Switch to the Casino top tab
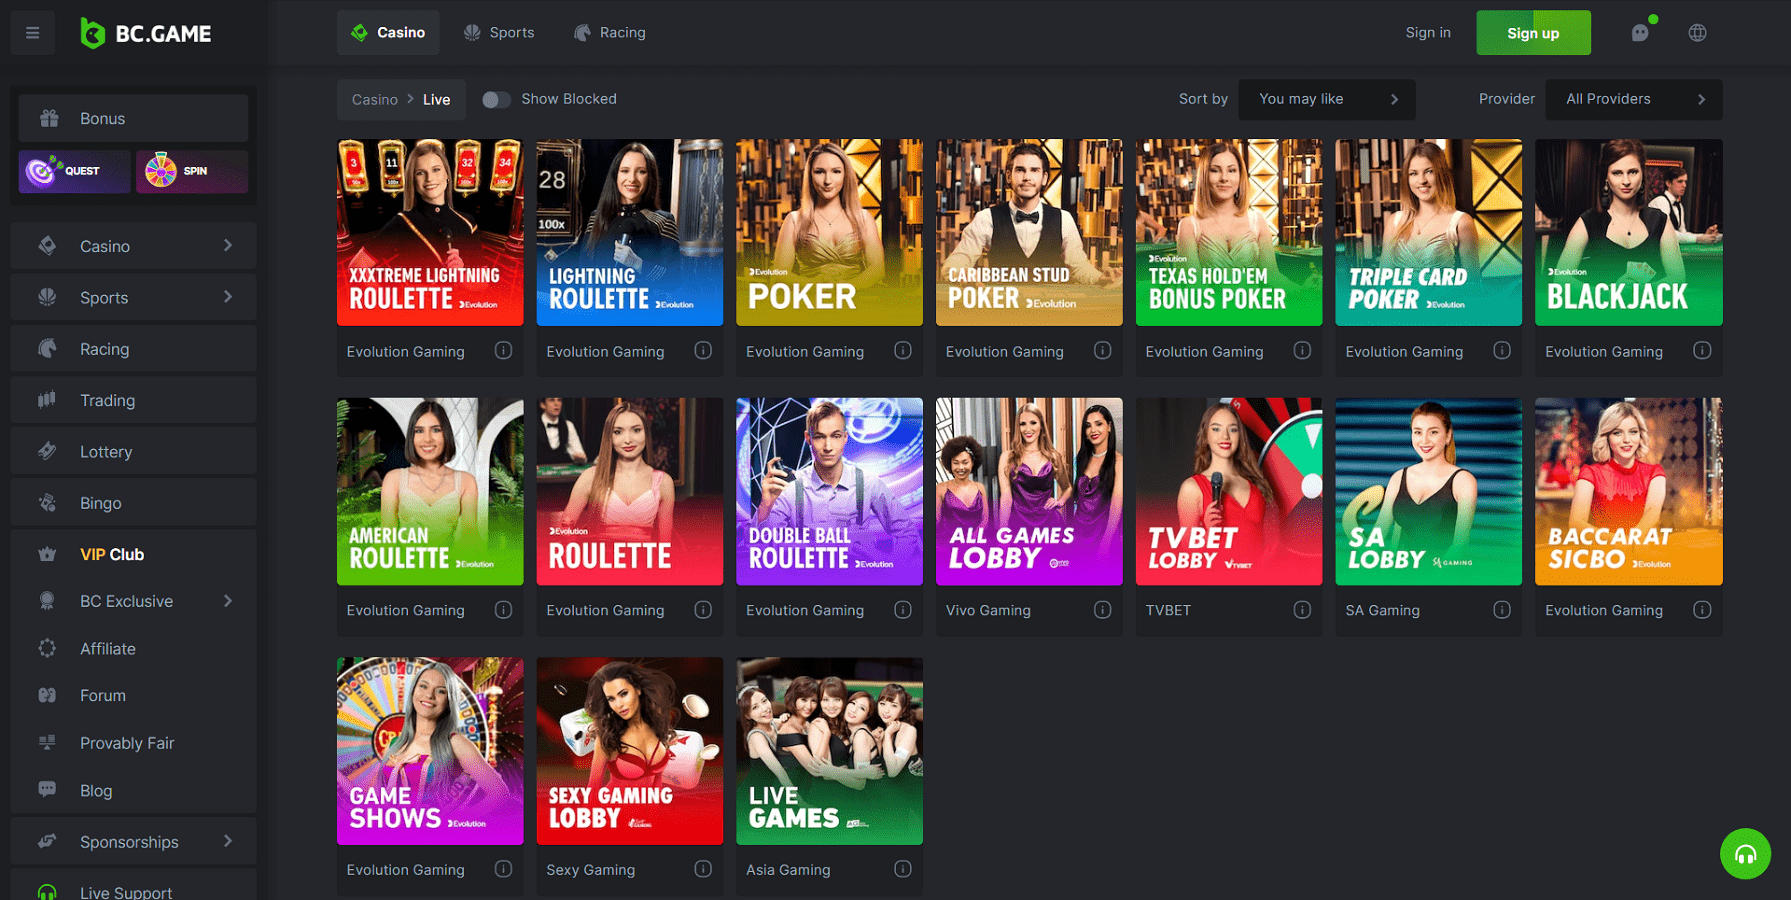 [388, 33]
